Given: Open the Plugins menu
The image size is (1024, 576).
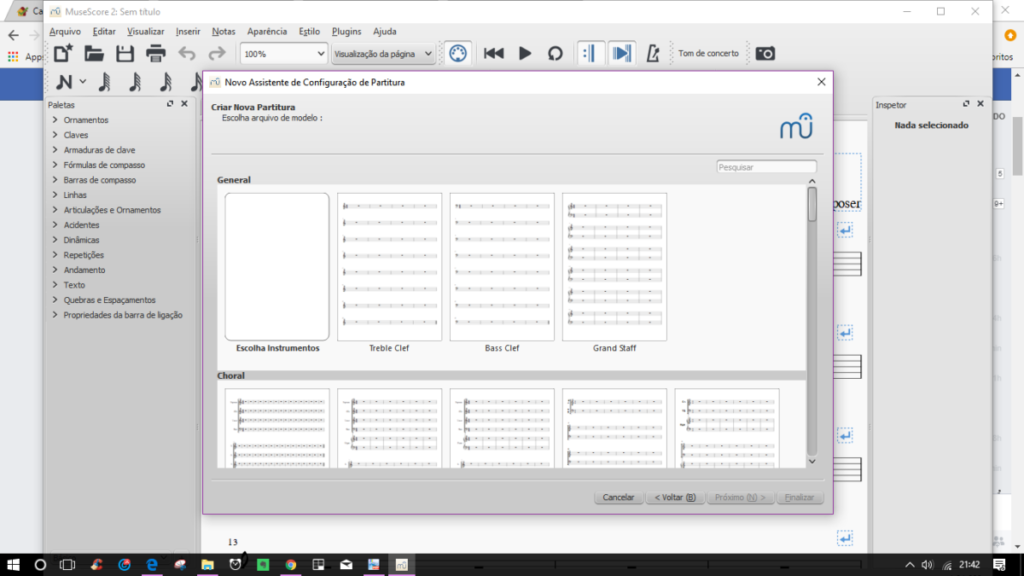Looking at the screenshot, I should [x=346, y=31].
